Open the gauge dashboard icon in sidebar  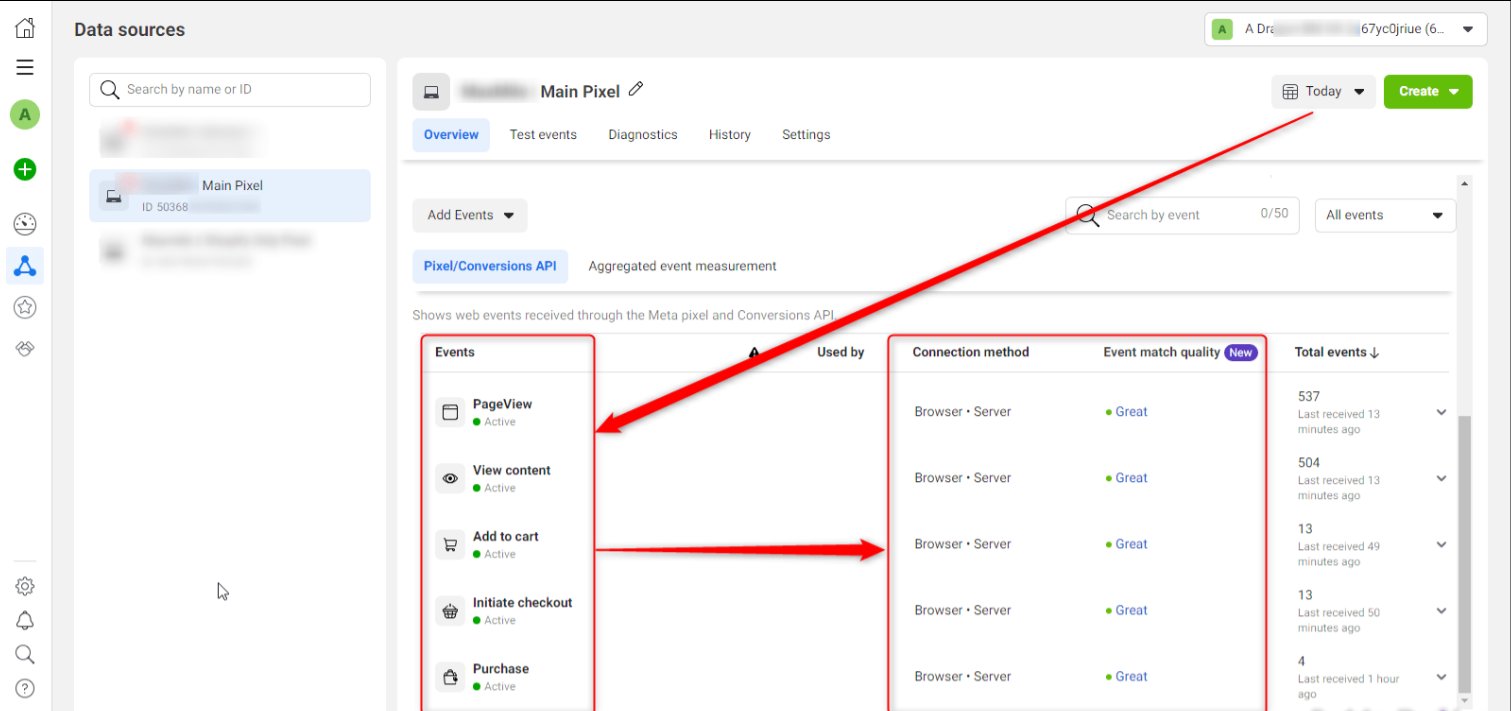(x=25, y=223)
